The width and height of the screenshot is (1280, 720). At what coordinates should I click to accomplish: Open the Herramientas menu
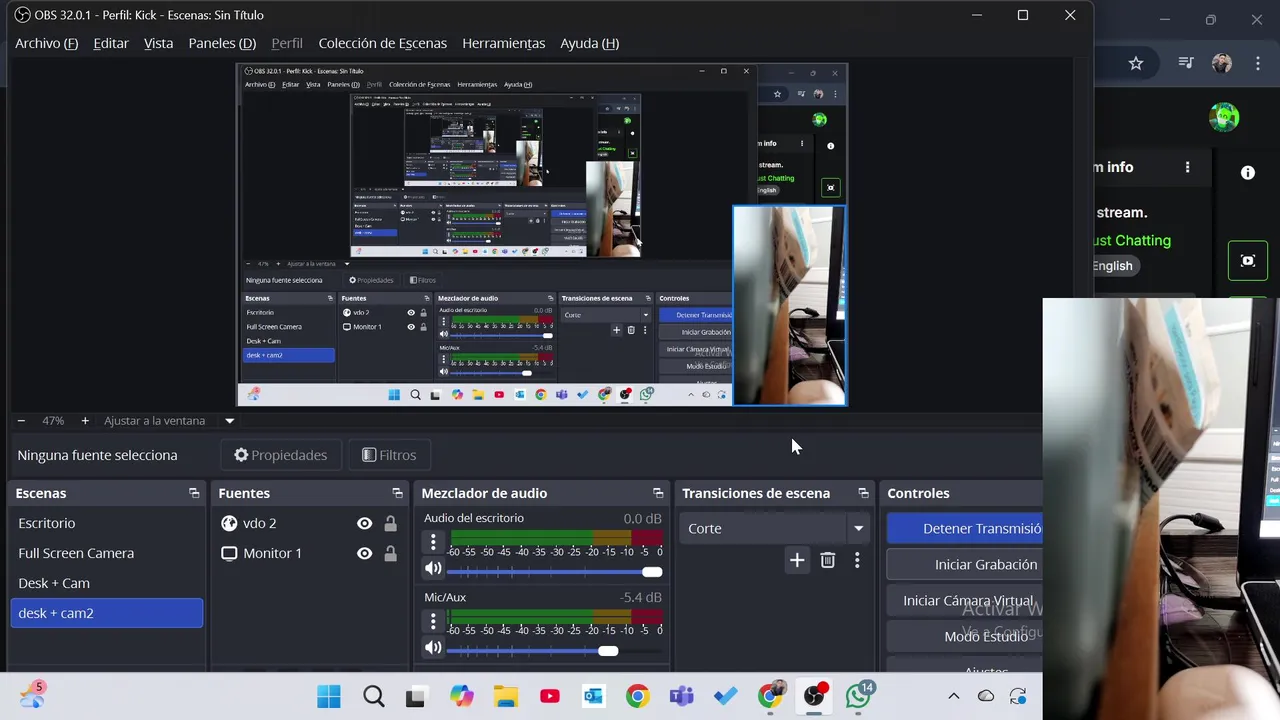[503, 43]
